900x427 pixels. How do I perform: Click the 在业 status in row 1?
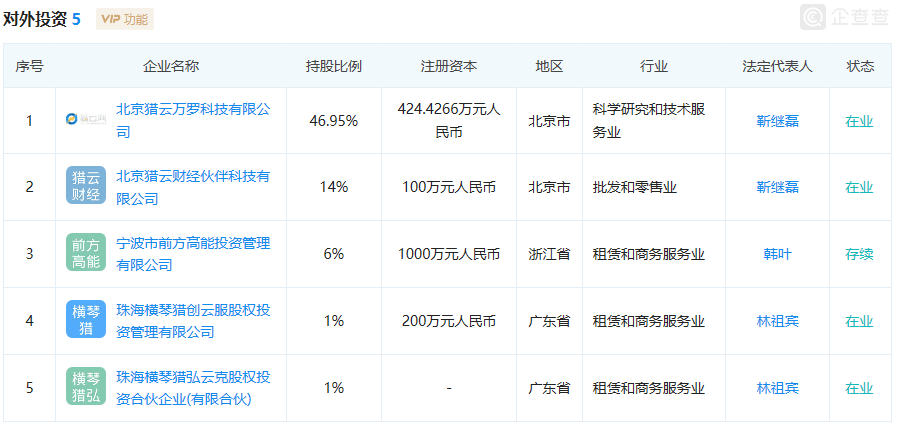point(859,121)
